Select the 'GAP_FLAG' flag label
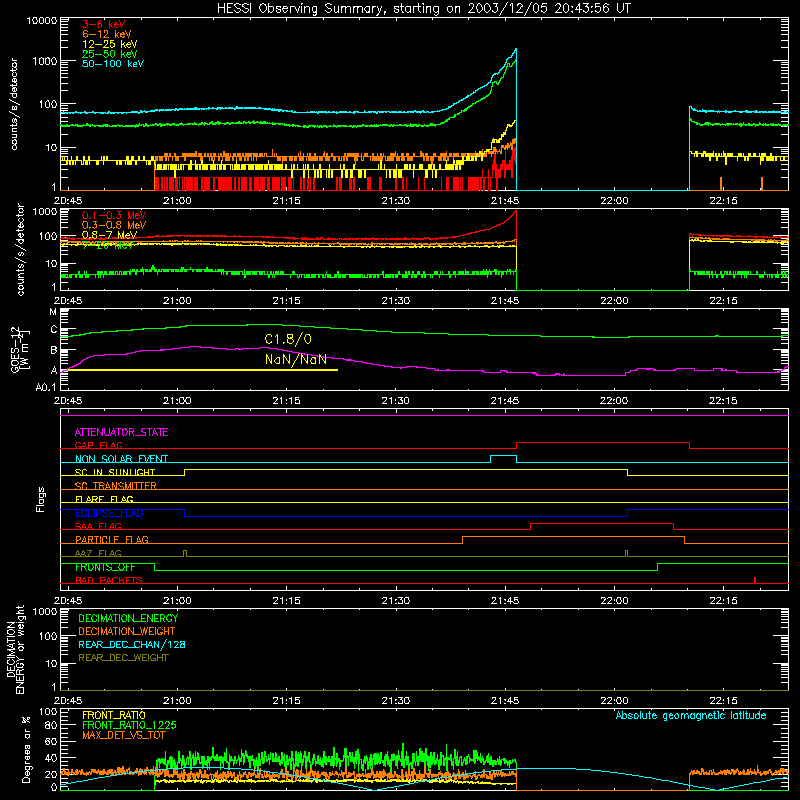 pyautogui.click(x=98, y=445)
